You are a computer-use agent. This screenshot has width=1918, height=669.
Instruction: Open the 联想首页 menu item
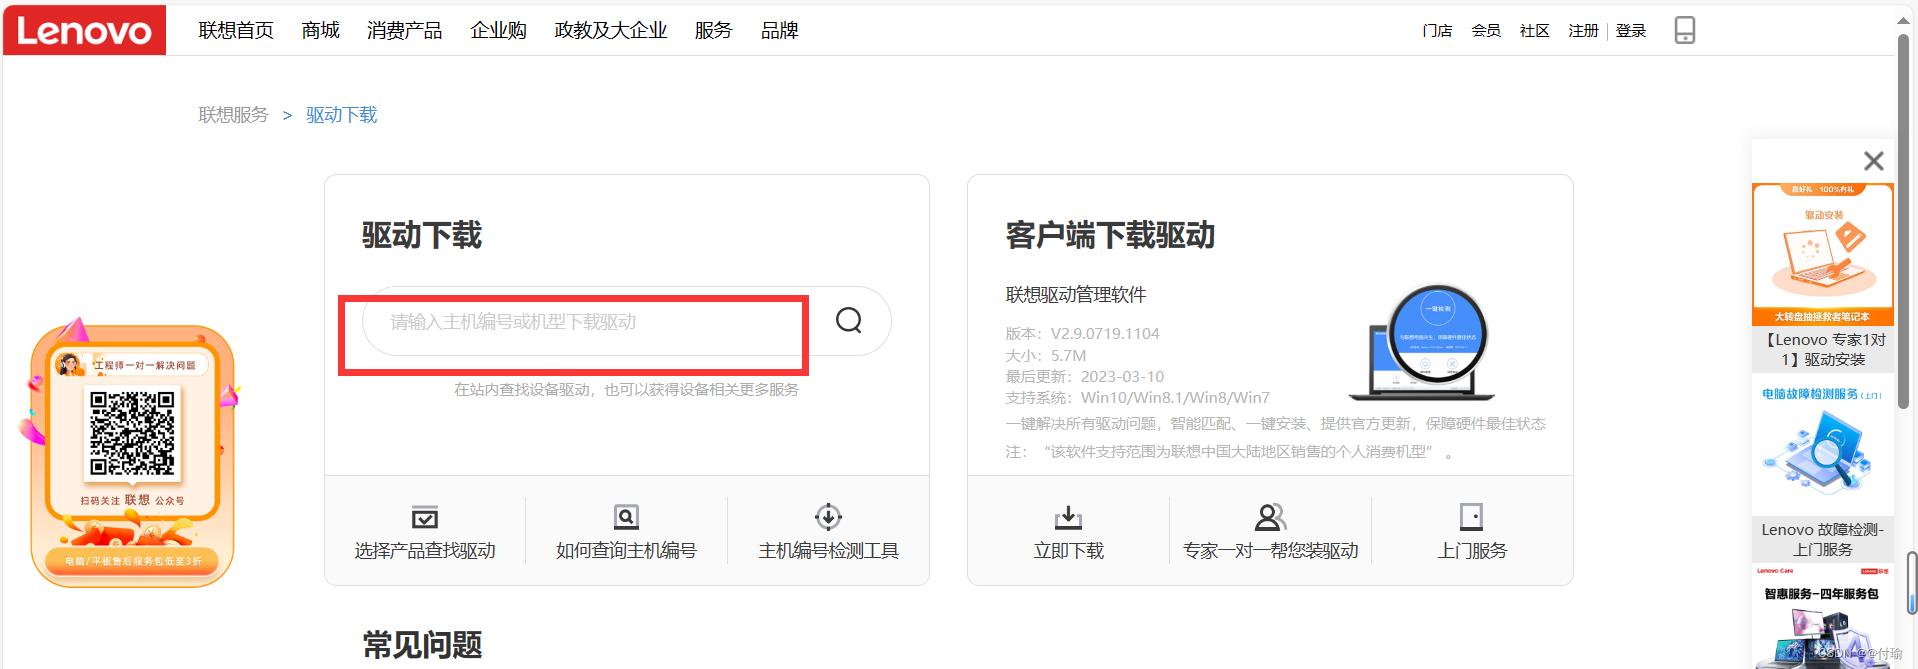pyautogui.click(x=236, y=31)
